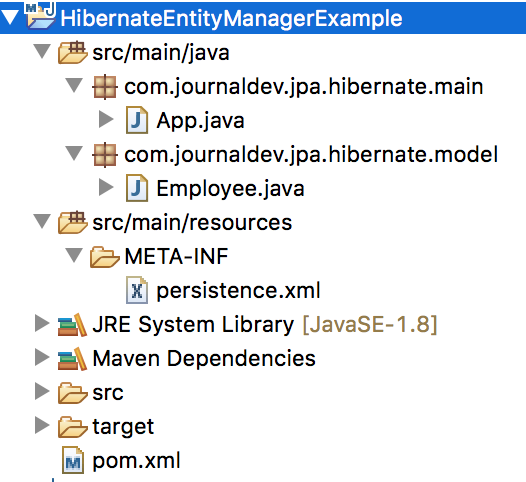The width and height of the screenshot is (526, 482).
Task: Expand the Maven Dependencies node
Action: (42, 357)
